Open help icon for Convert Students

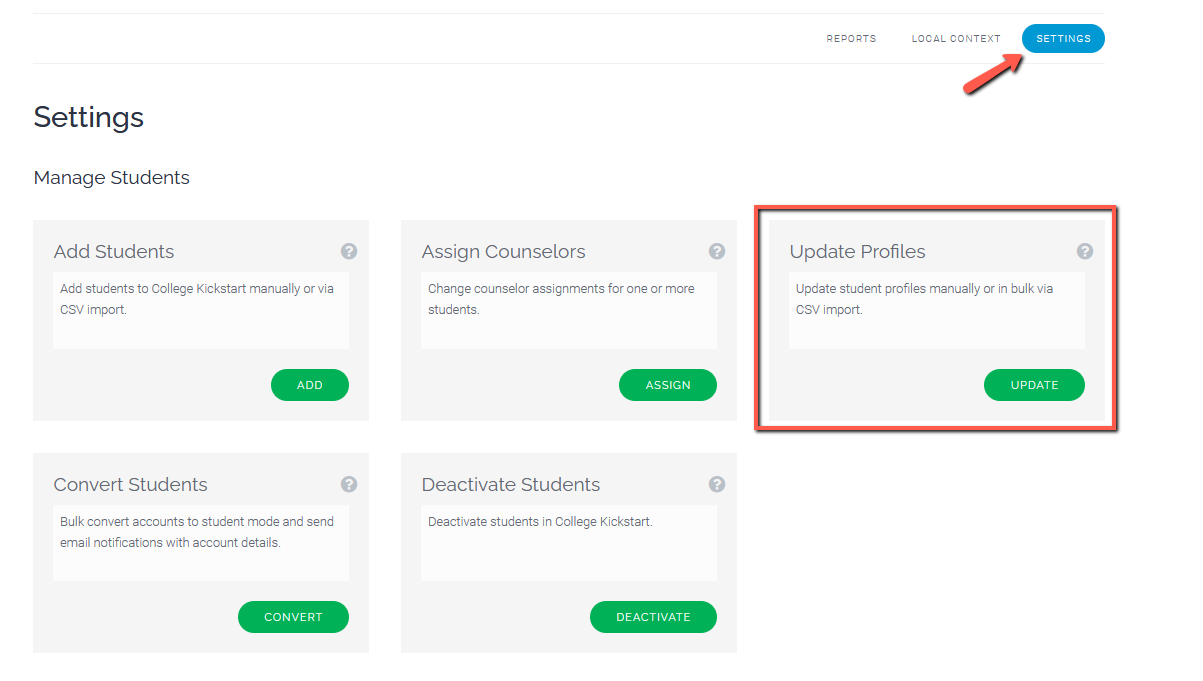click(x=349, y=484)
